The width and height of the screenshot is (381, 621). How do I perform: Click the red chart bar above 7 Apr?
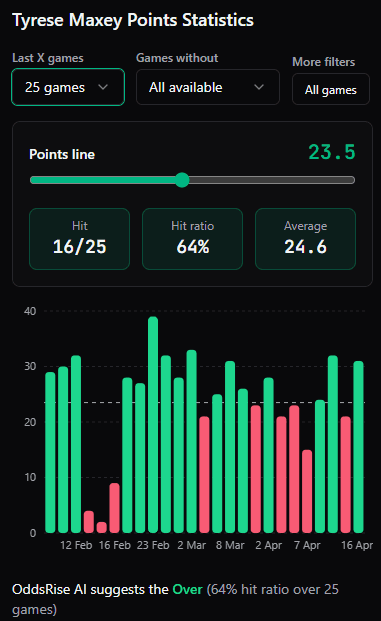[307, 491]
